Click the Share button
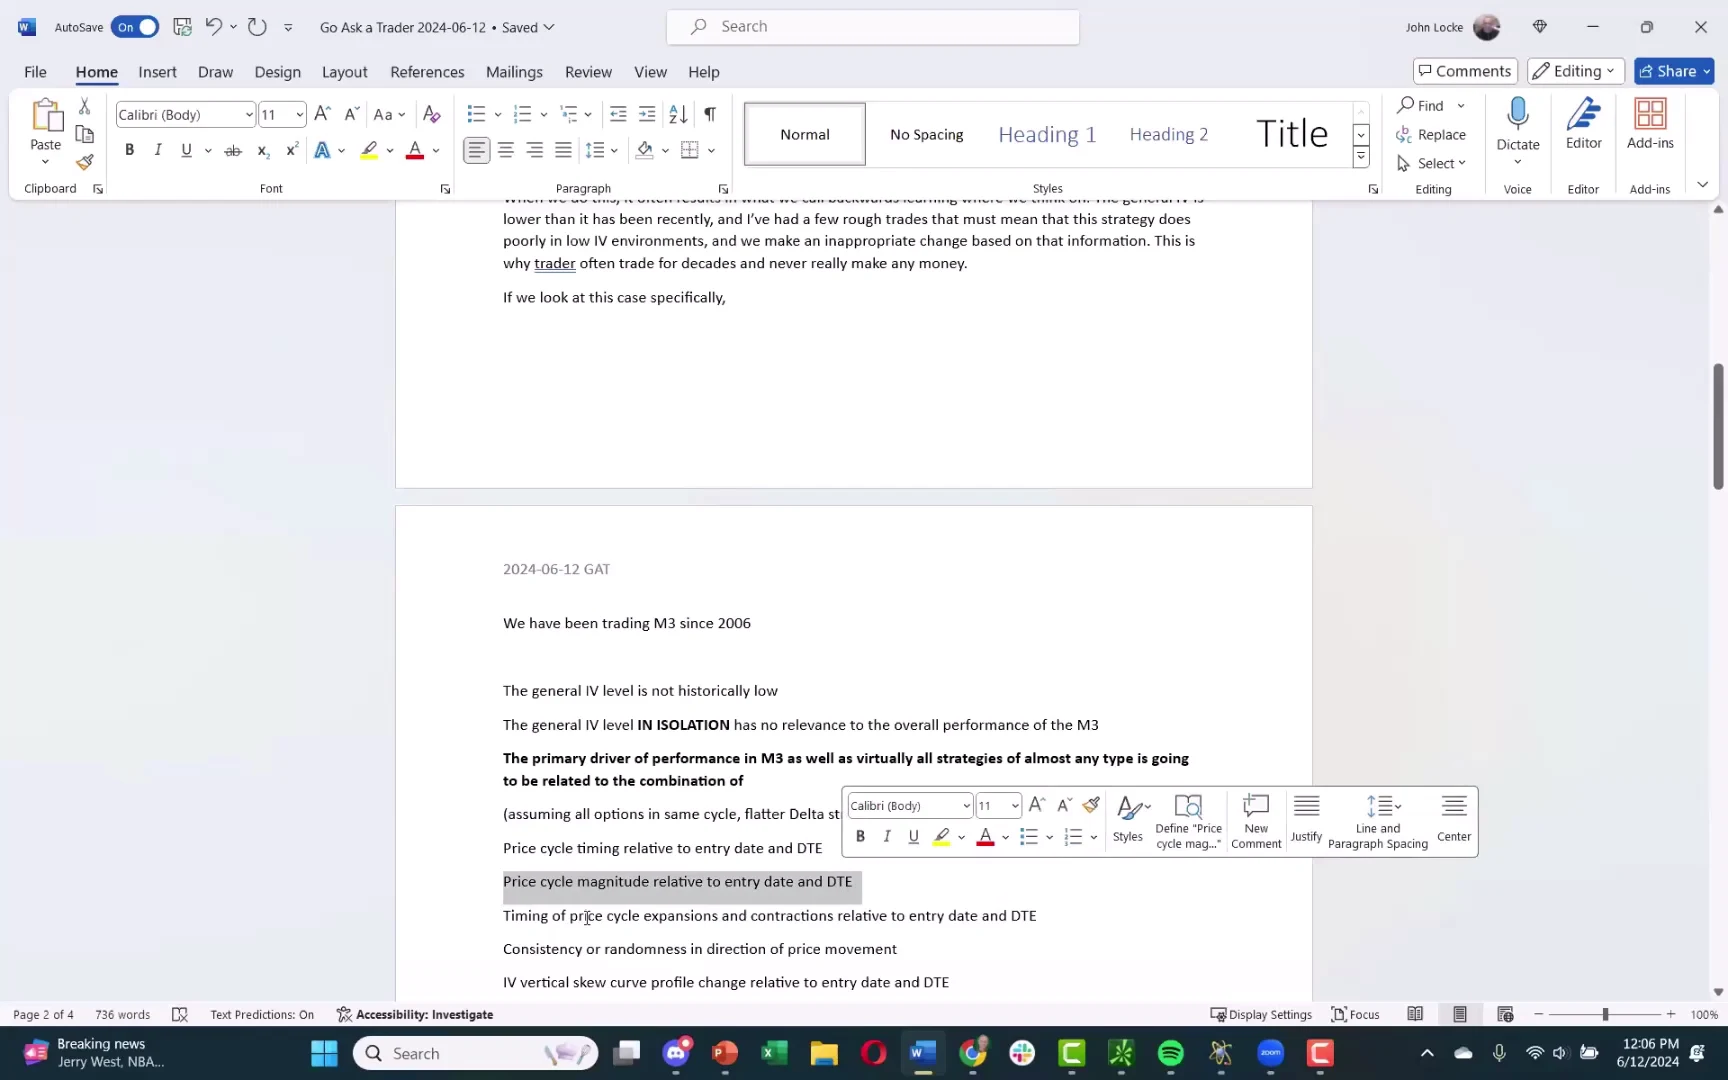The width and height of the screenshot is (1728, 1080). pyautogui.click(x=1674, y=71)
